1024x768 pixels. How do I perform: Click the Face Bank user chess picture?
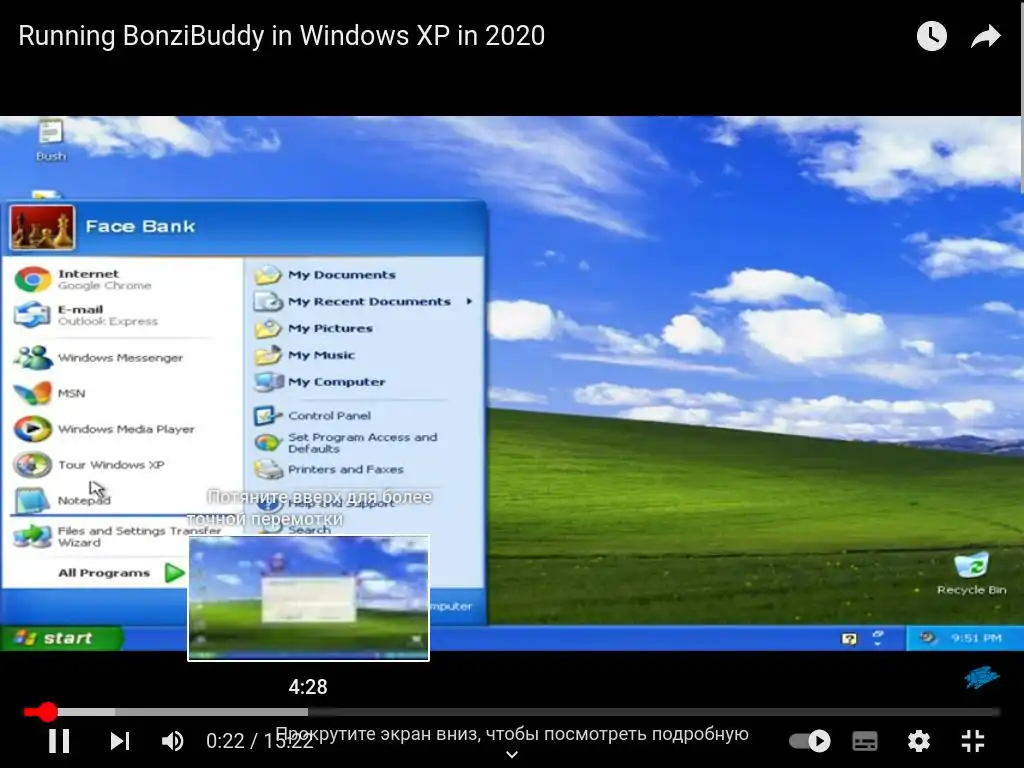(x=42, y=227)
